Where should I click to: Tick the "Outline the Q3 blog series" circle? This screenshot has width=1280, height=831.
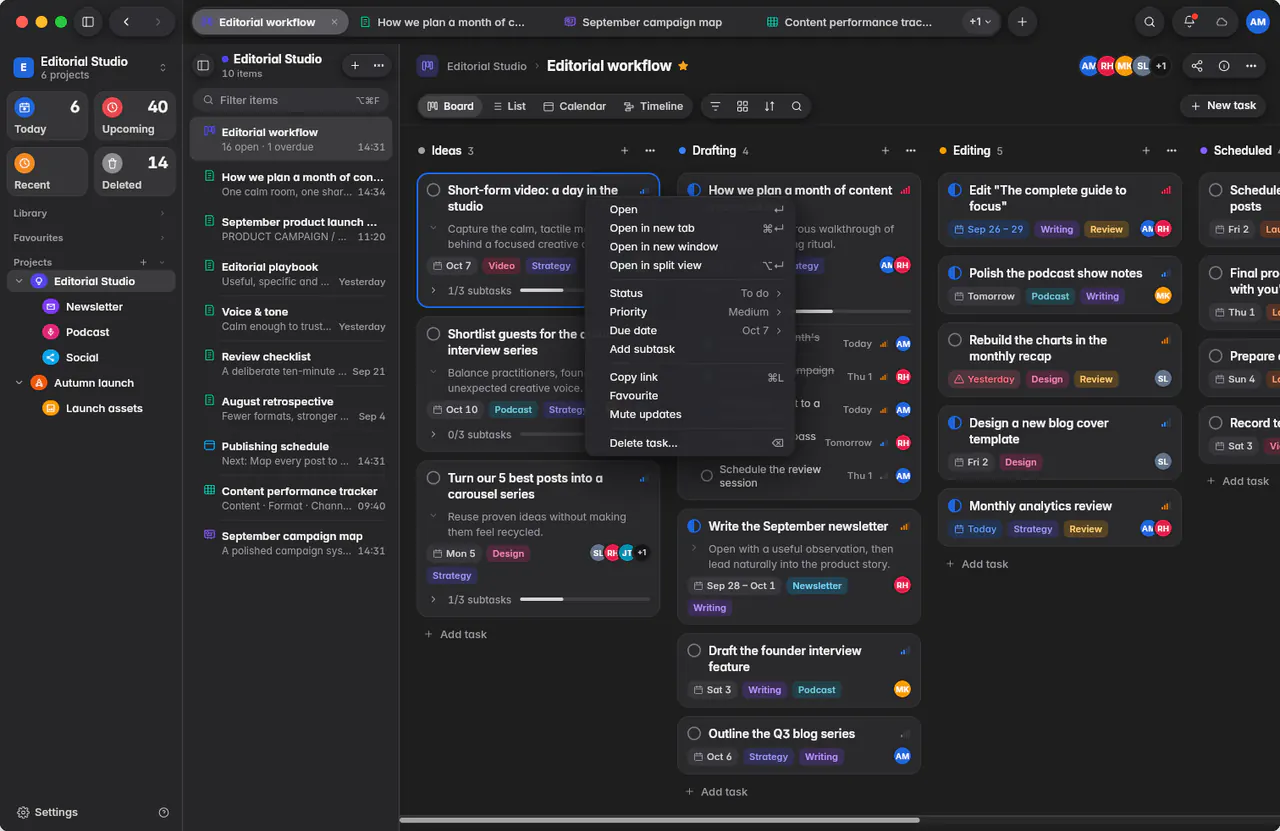point(694,734)
